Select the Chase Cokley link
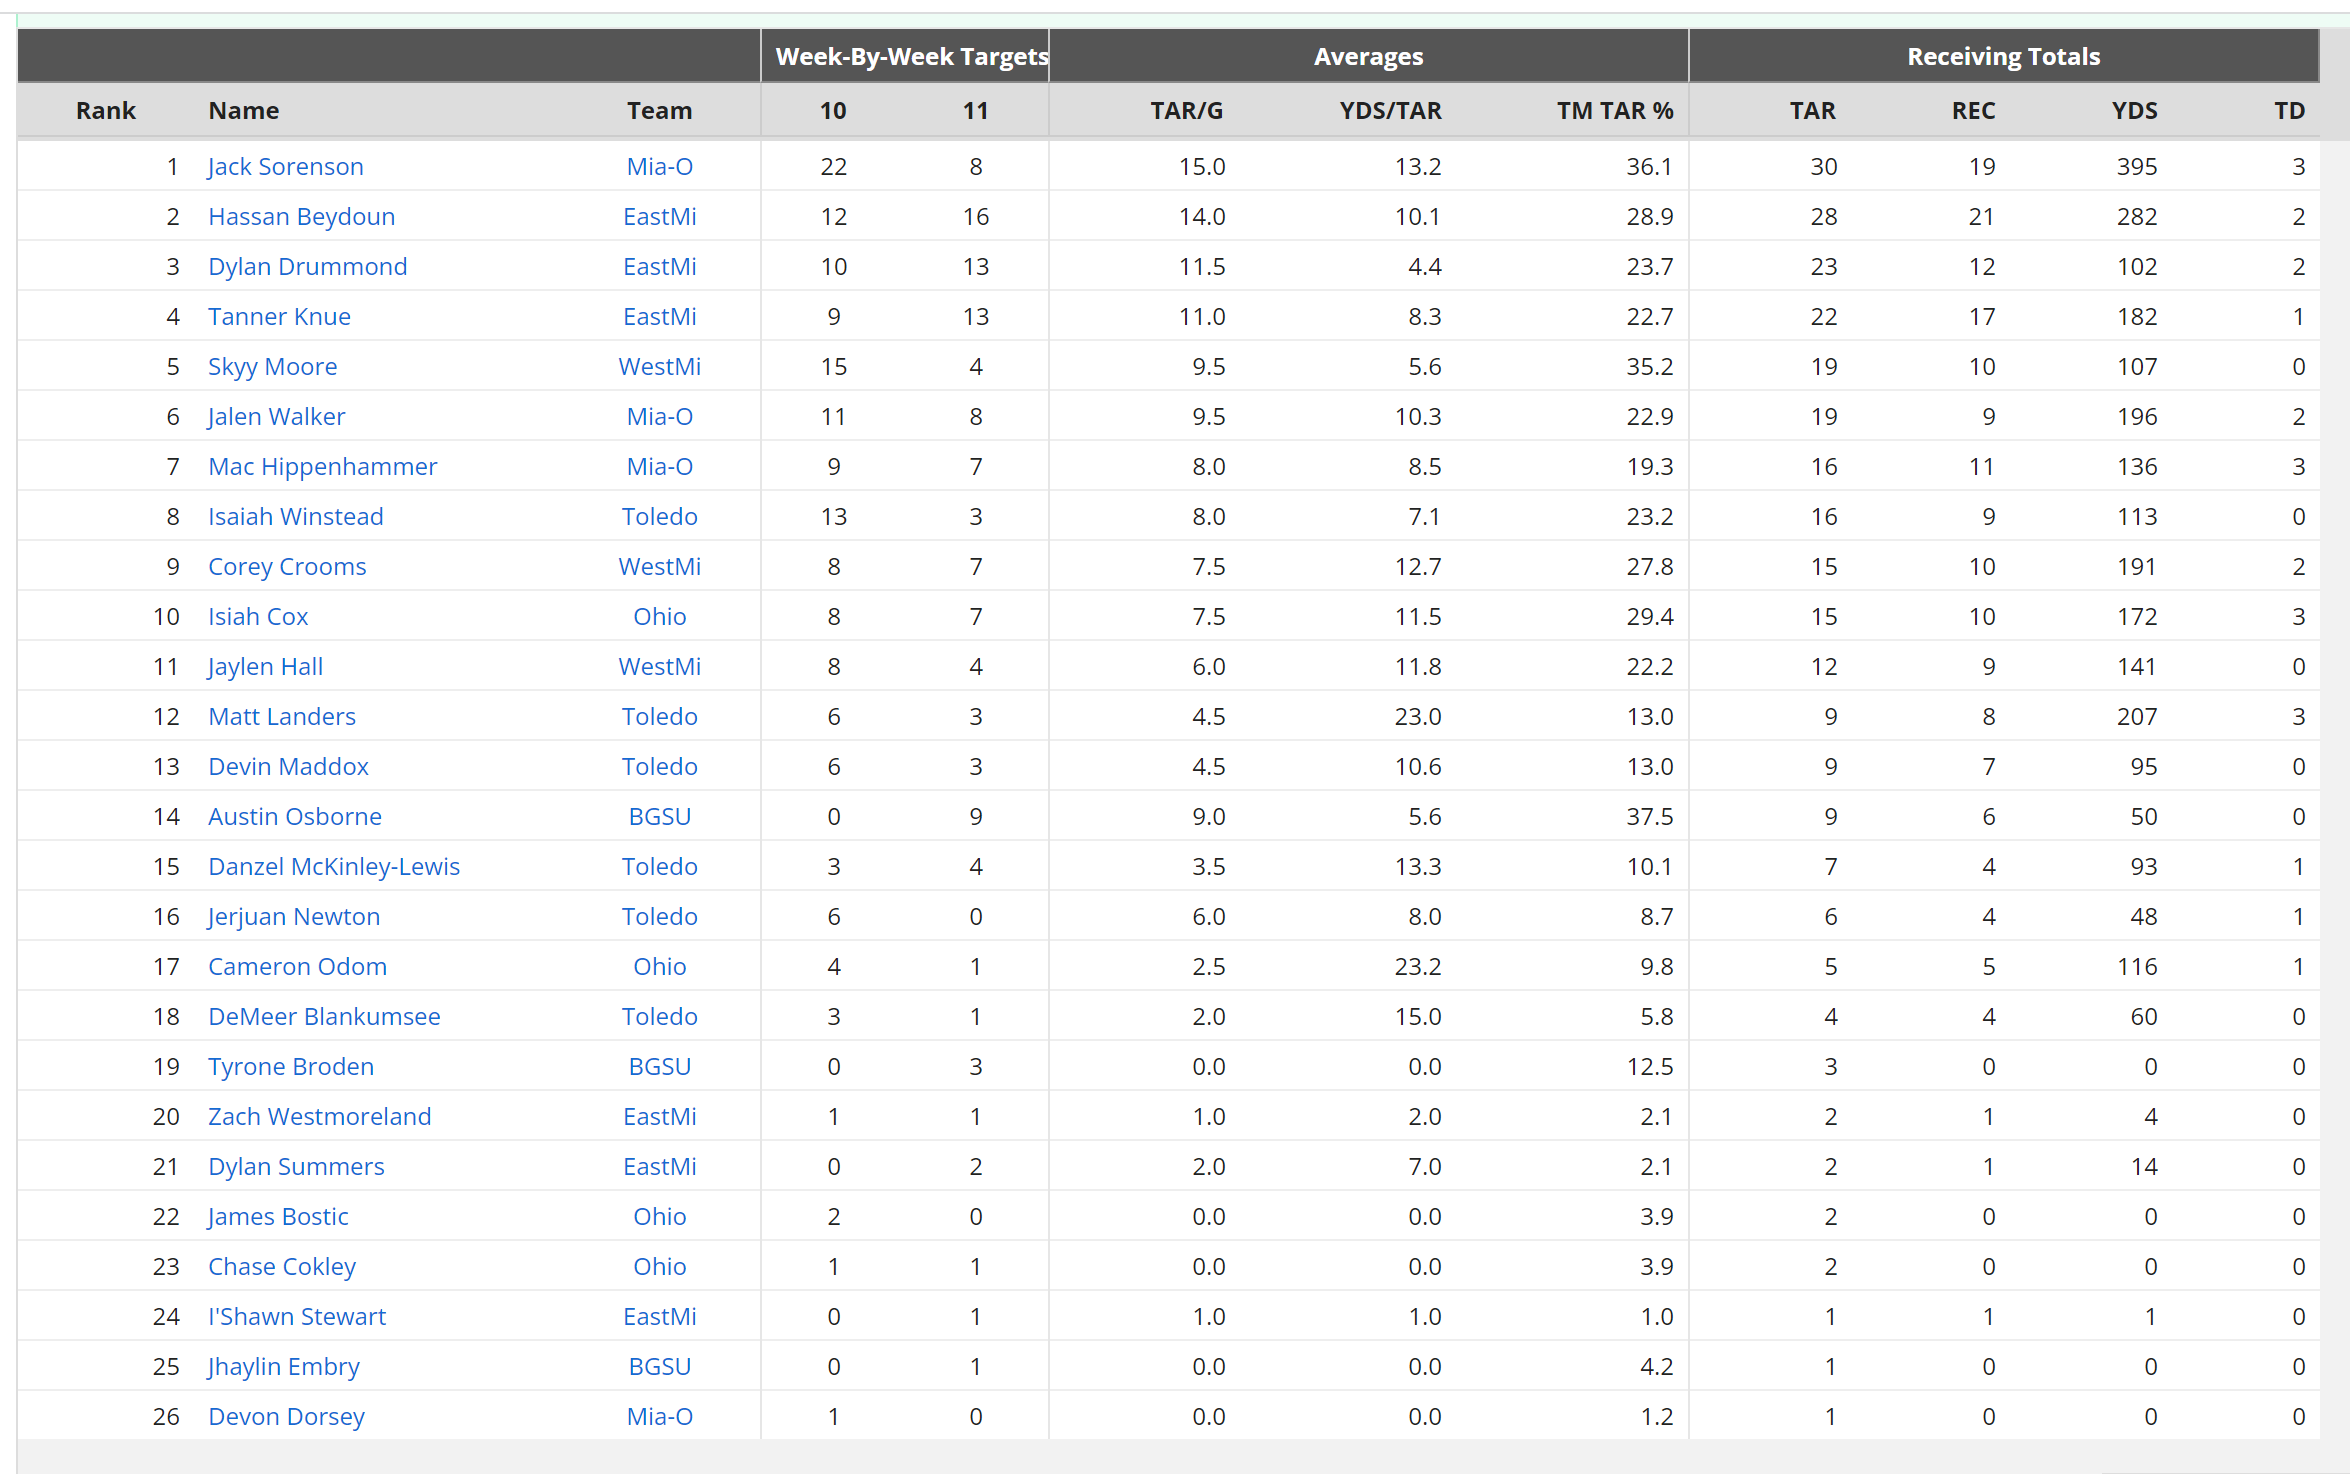This screenshot has width=2350, height=1474. click(282, 1266)
